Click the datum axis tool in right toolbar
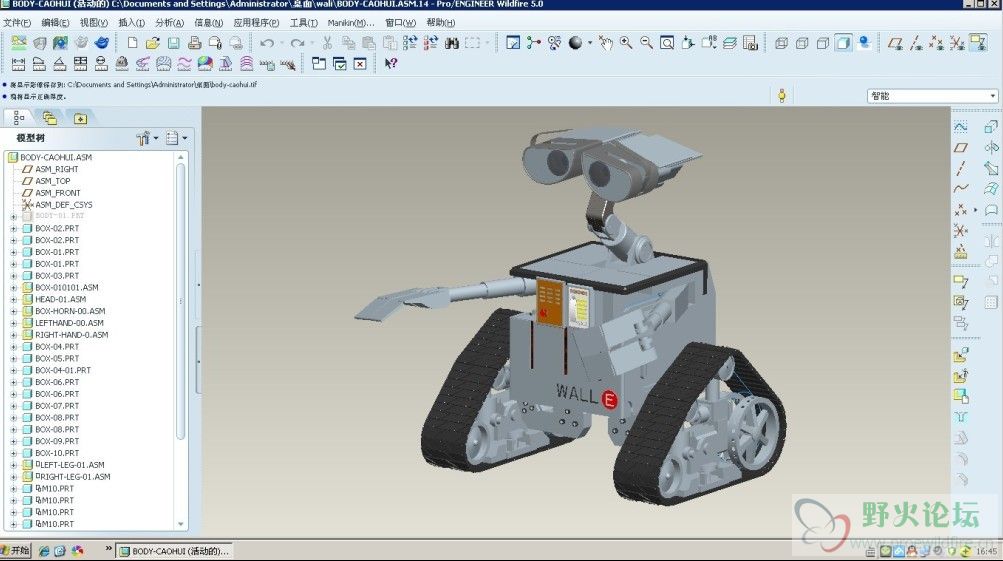Screen dimensions: 1003x561 tap(961, 169)
